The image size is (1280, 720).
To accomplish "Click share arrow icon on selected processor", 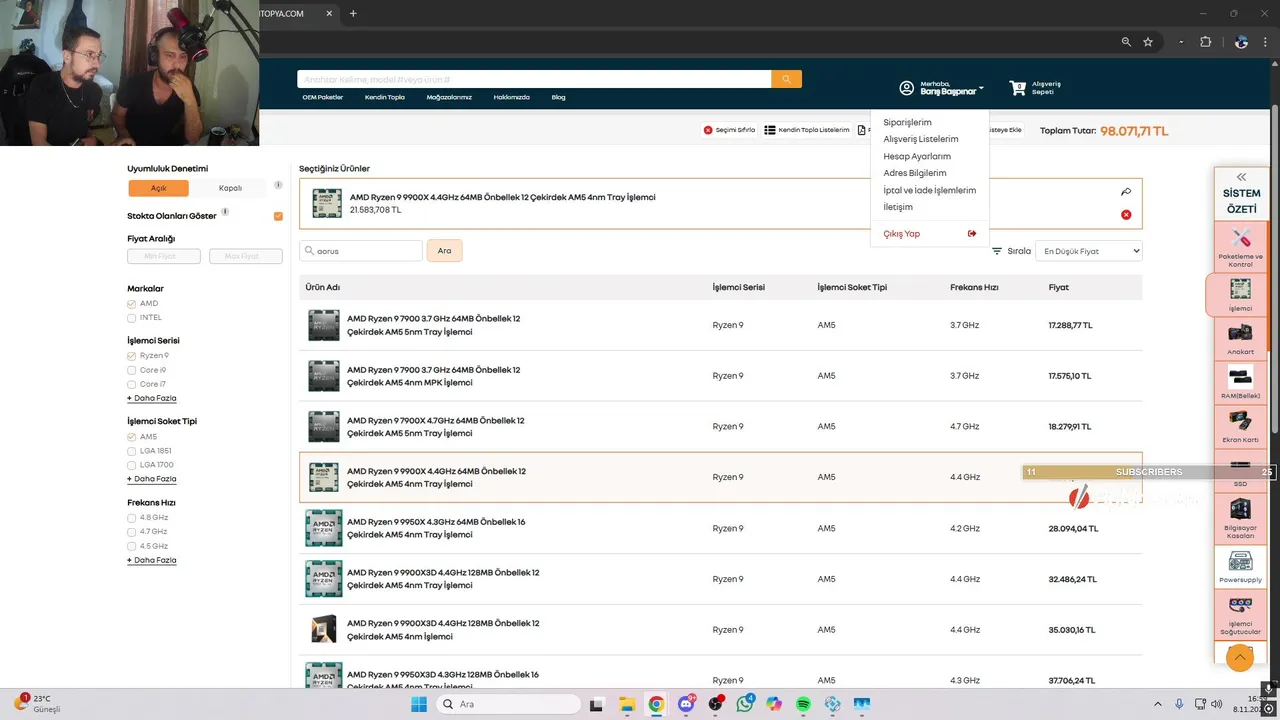I will (1126, 192).
